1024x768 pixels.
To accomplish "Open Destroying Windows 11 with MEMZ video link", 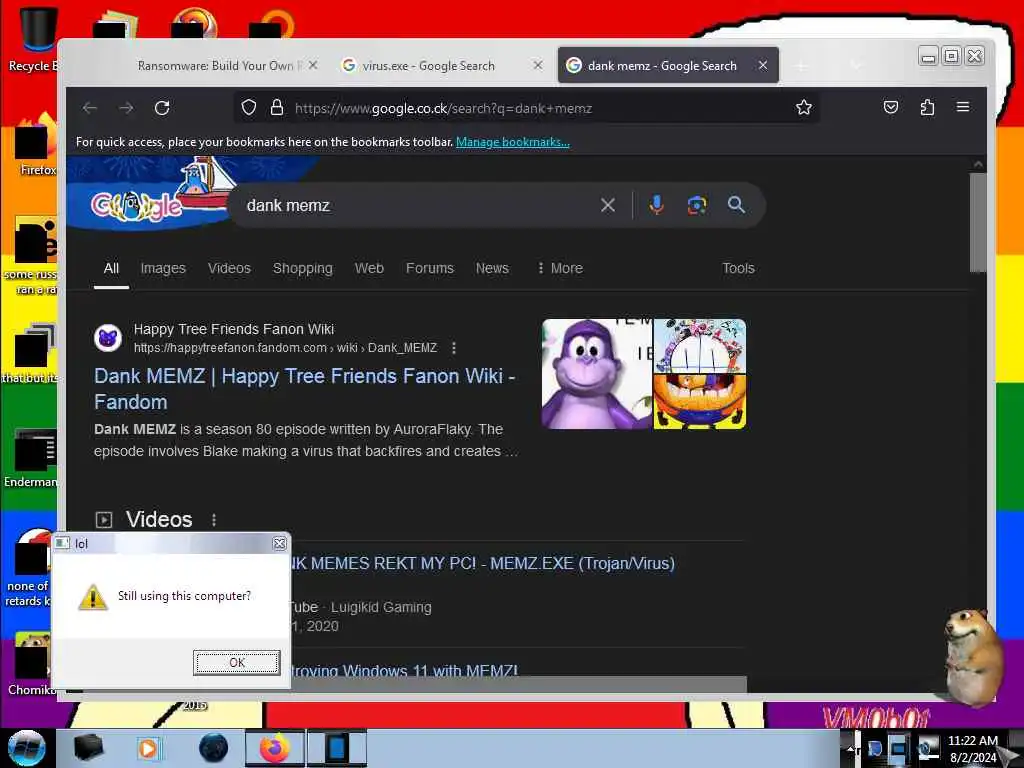I will pos(404,671).
